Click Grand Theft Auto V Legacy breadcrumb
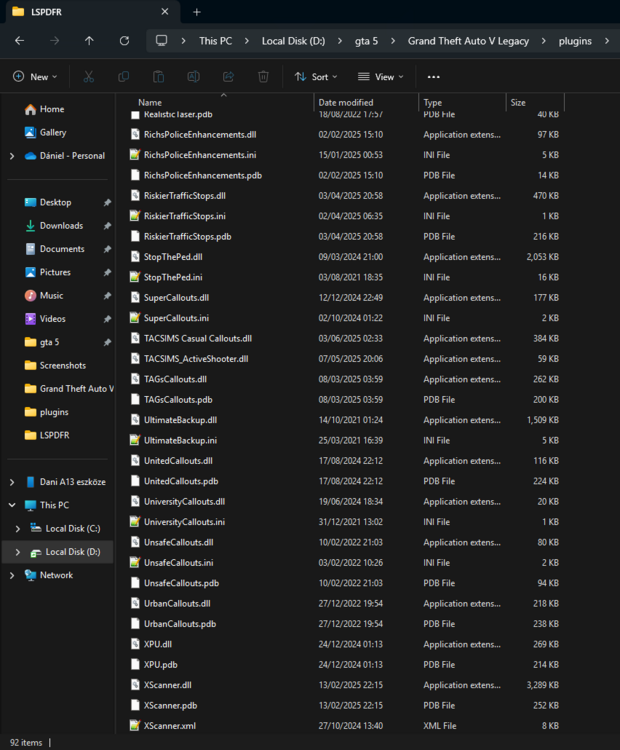Screen dimensions: 620x750 coord(468,41)
